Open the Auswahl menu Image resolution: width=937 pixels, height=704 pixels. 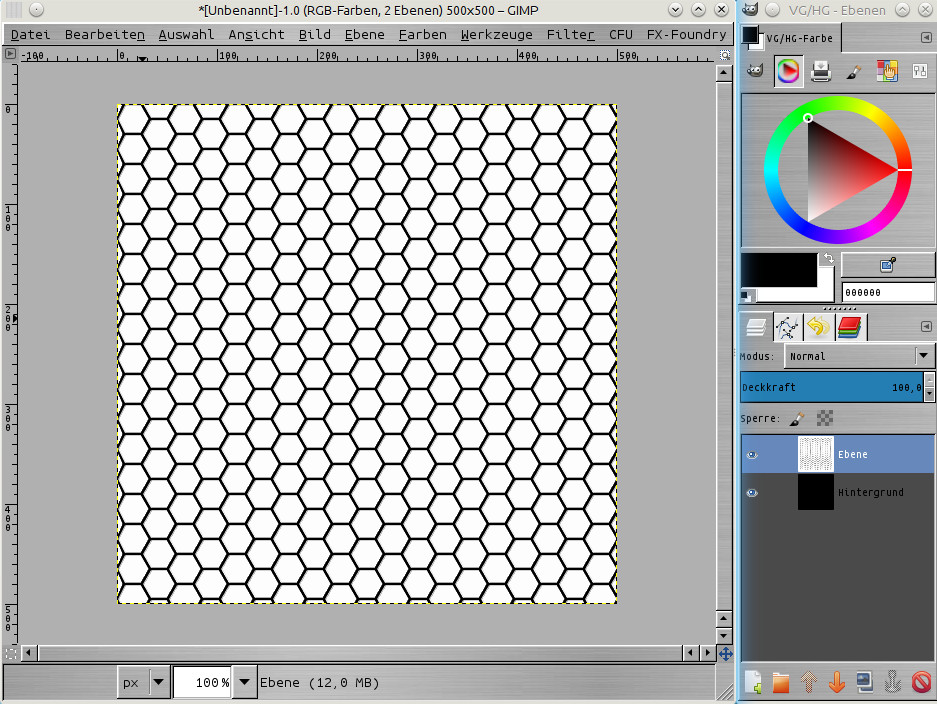pos(186,35)
